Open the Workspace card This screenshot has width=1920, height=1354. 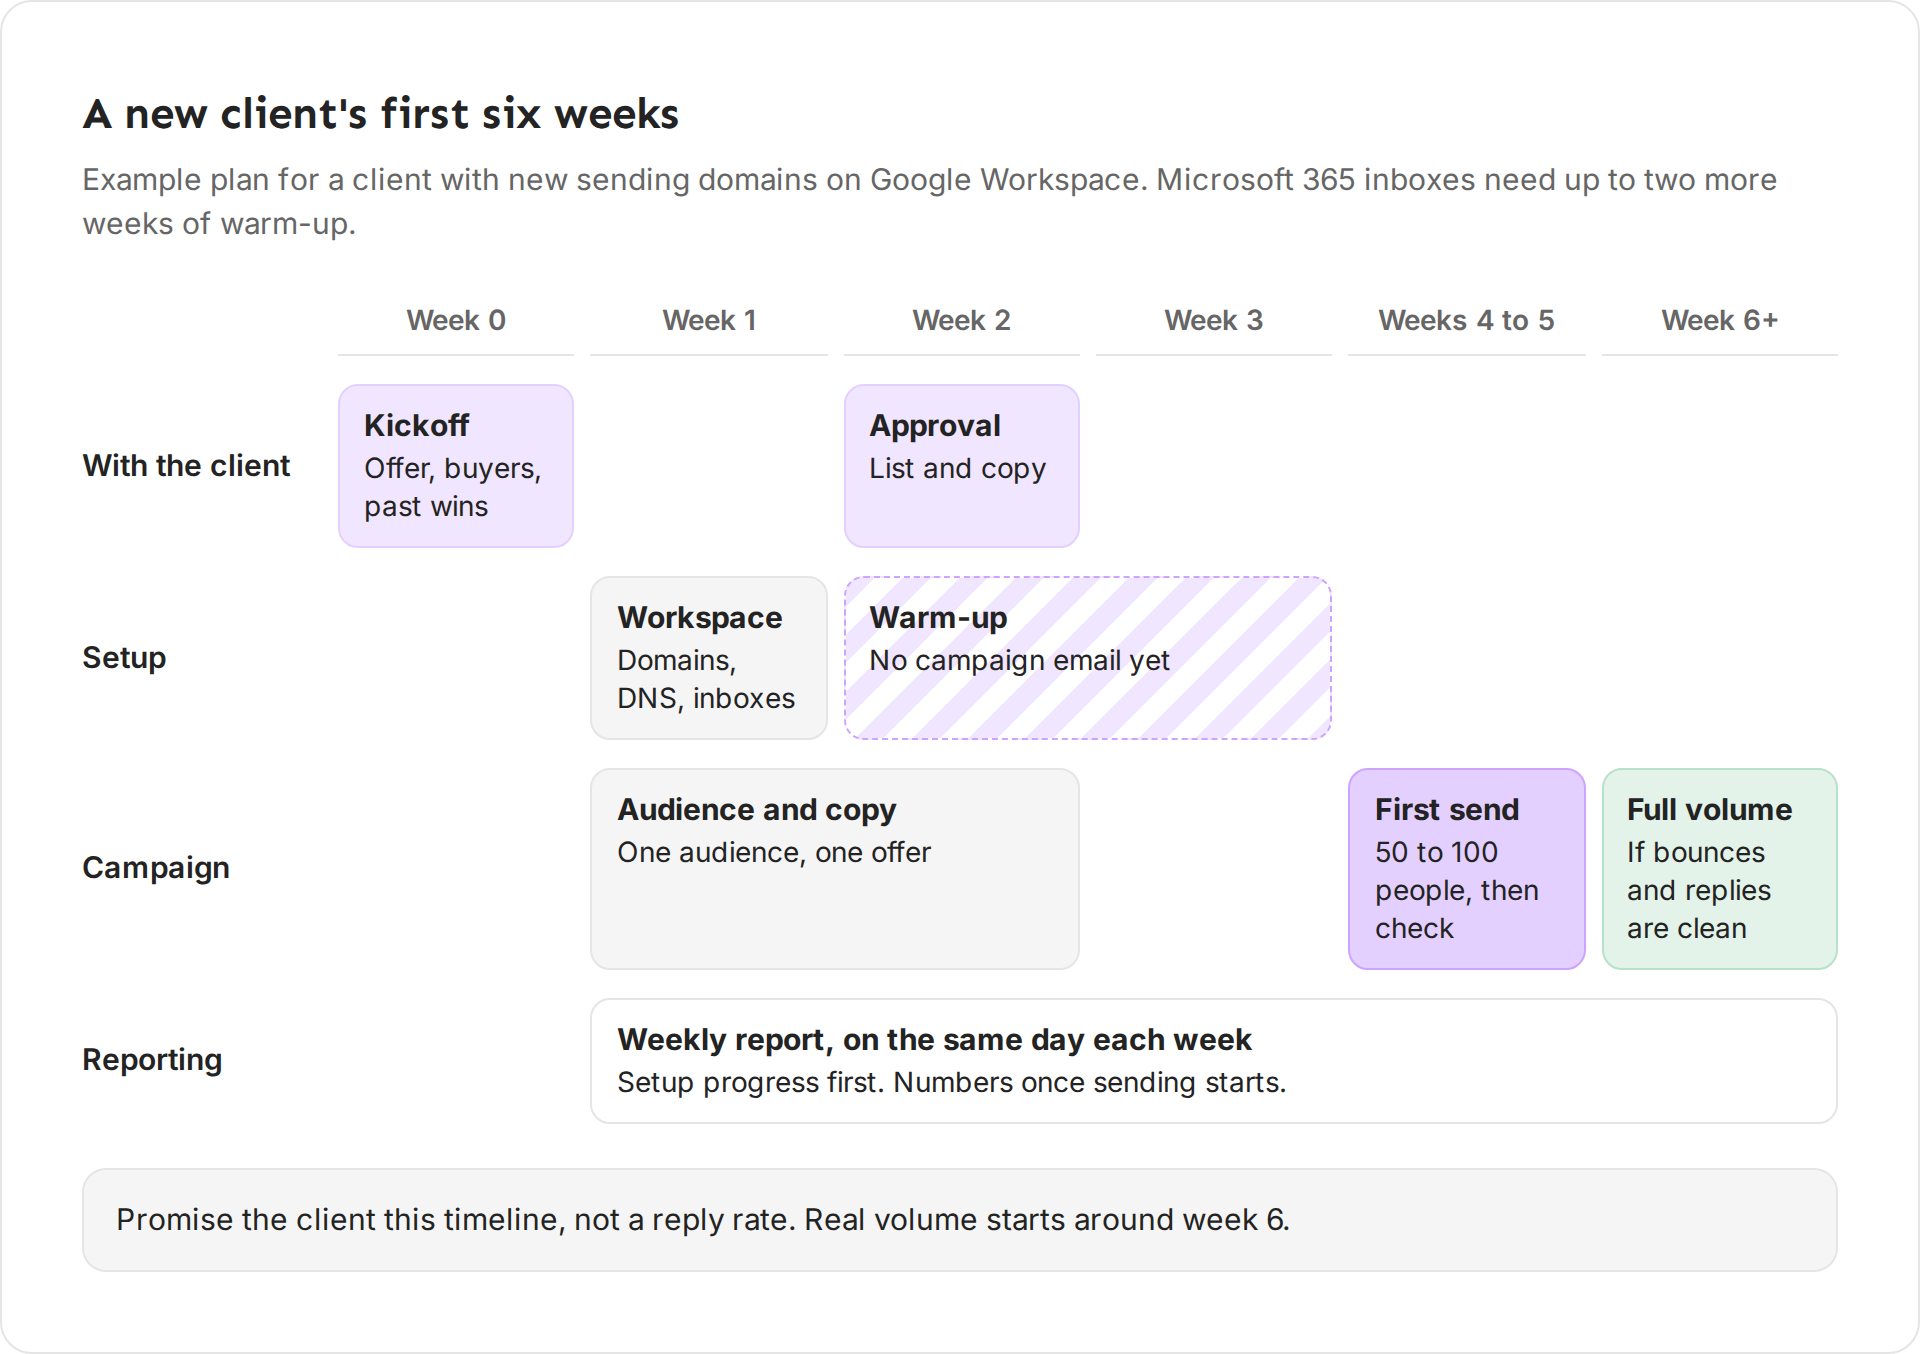click(709, 658)
